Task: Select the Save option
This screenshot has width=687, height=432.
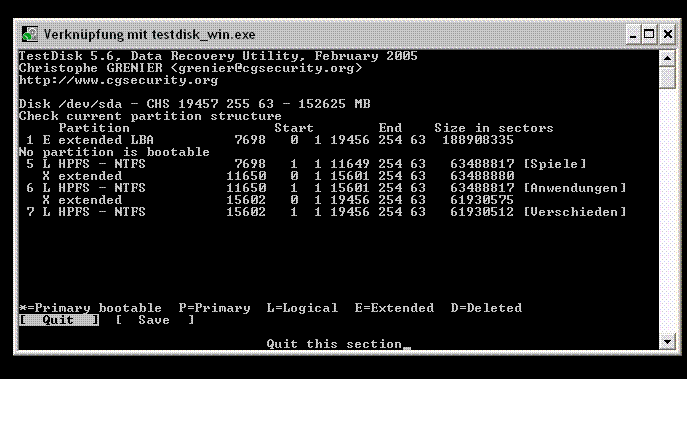Action: coord(155,320)
